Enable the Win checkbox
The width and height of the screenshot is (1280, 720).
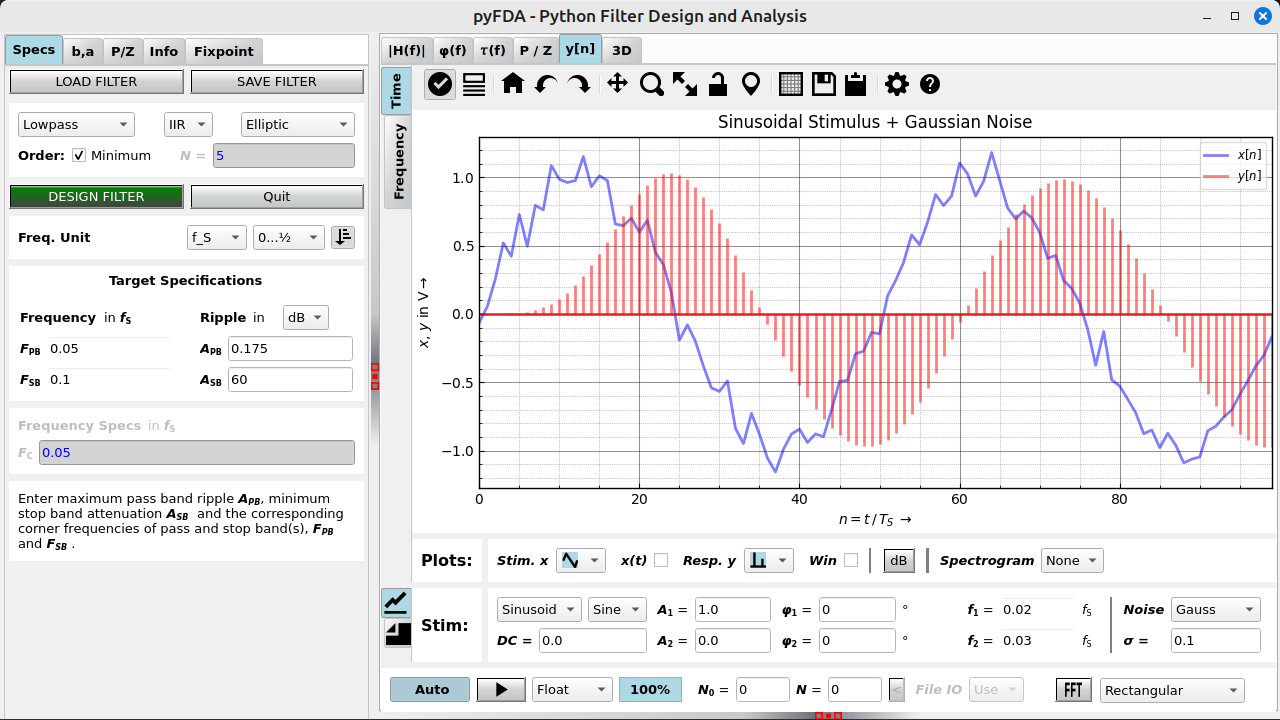851,560
